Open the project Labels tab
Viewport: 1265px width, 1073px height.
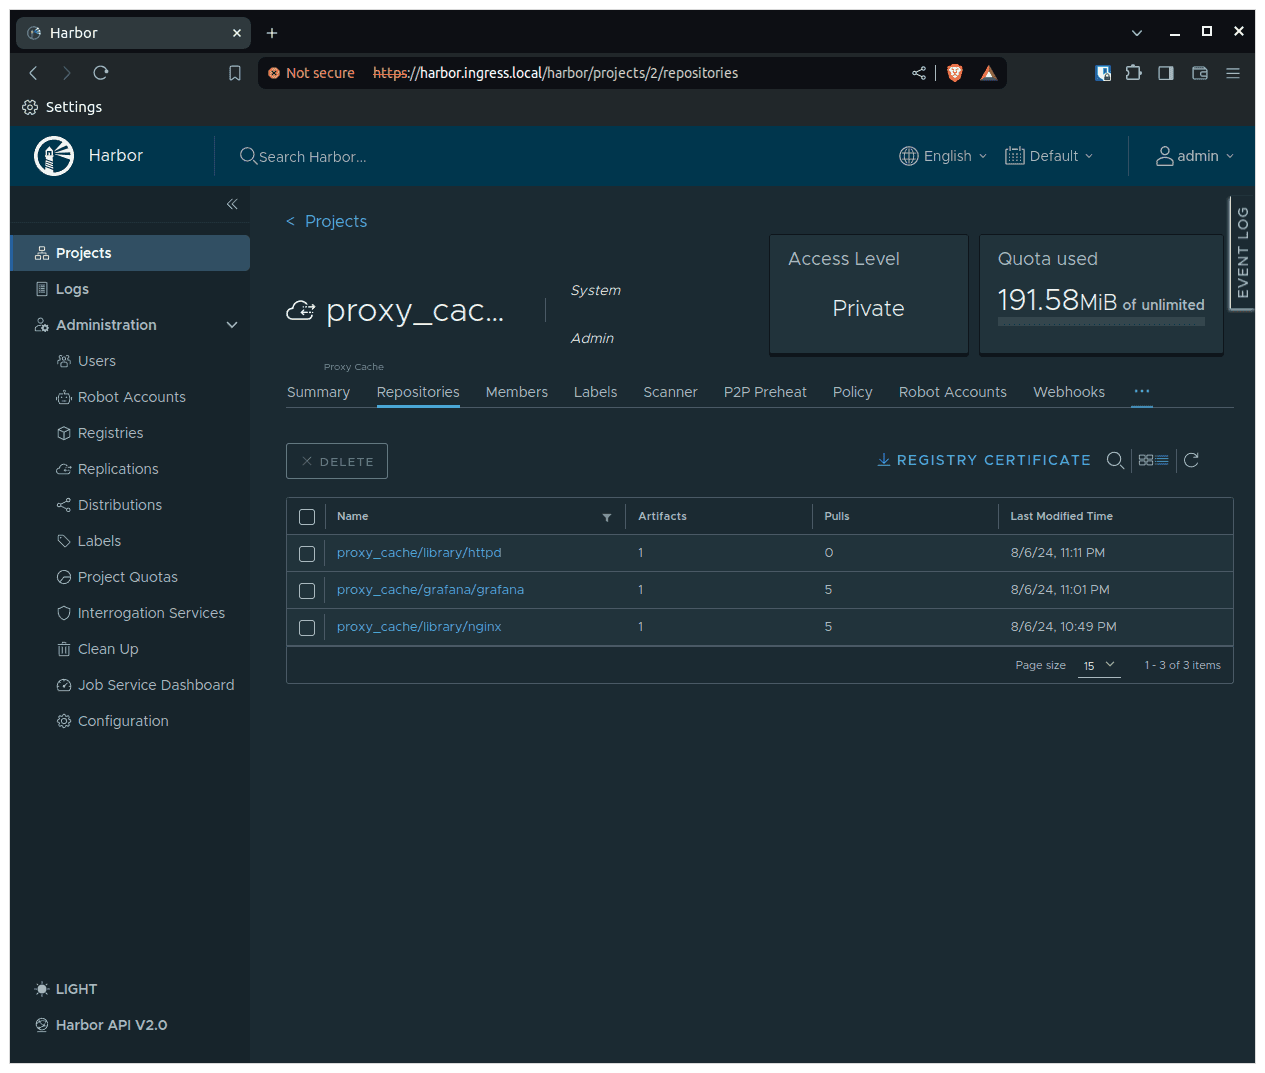tap(595, 392)
